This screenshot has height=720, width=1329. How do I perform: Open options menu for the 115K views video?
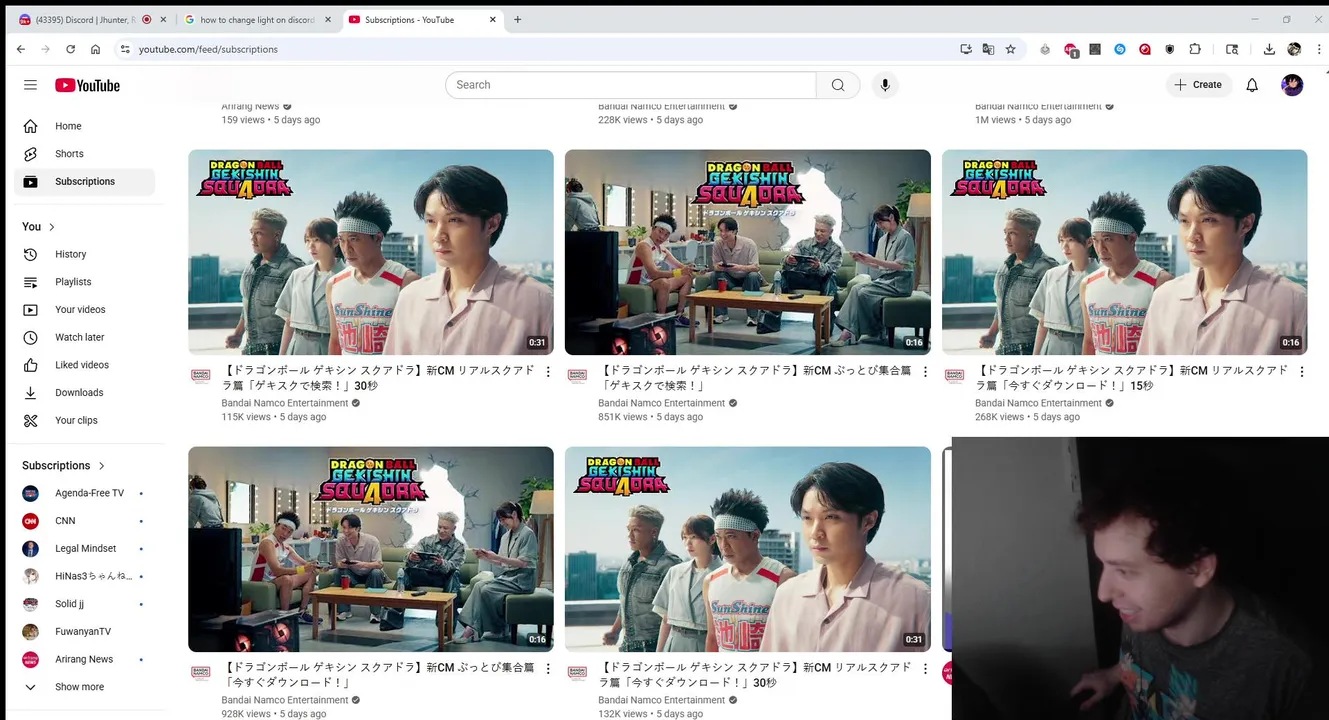[x=548, y=372]
